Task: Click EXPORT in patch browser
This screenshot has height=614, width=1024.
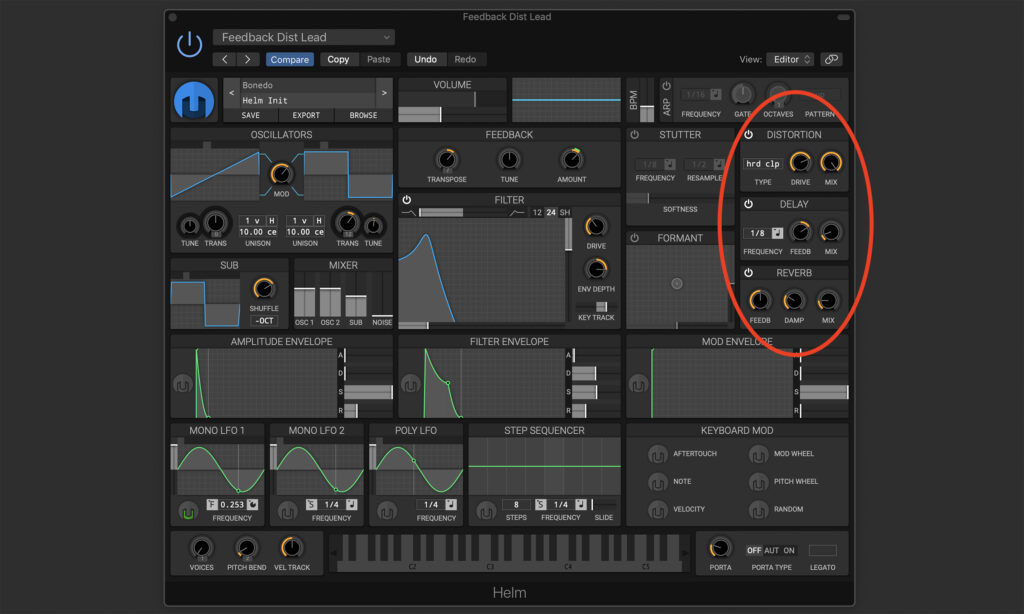Action: pyautogui.click(x=306, y=116)
